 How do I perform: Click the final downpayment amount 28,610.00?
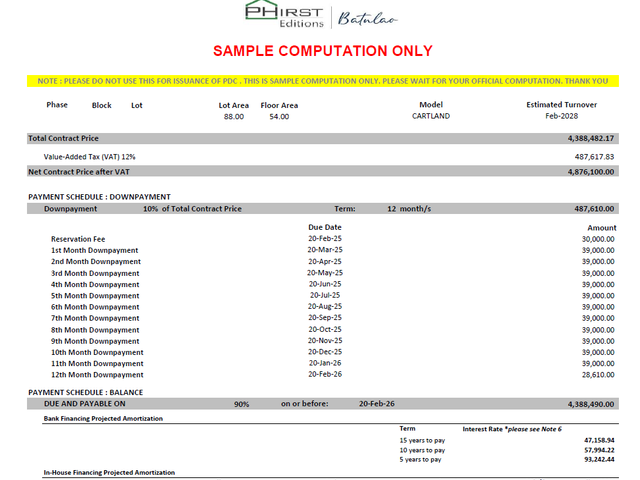[x=598, y=375]
